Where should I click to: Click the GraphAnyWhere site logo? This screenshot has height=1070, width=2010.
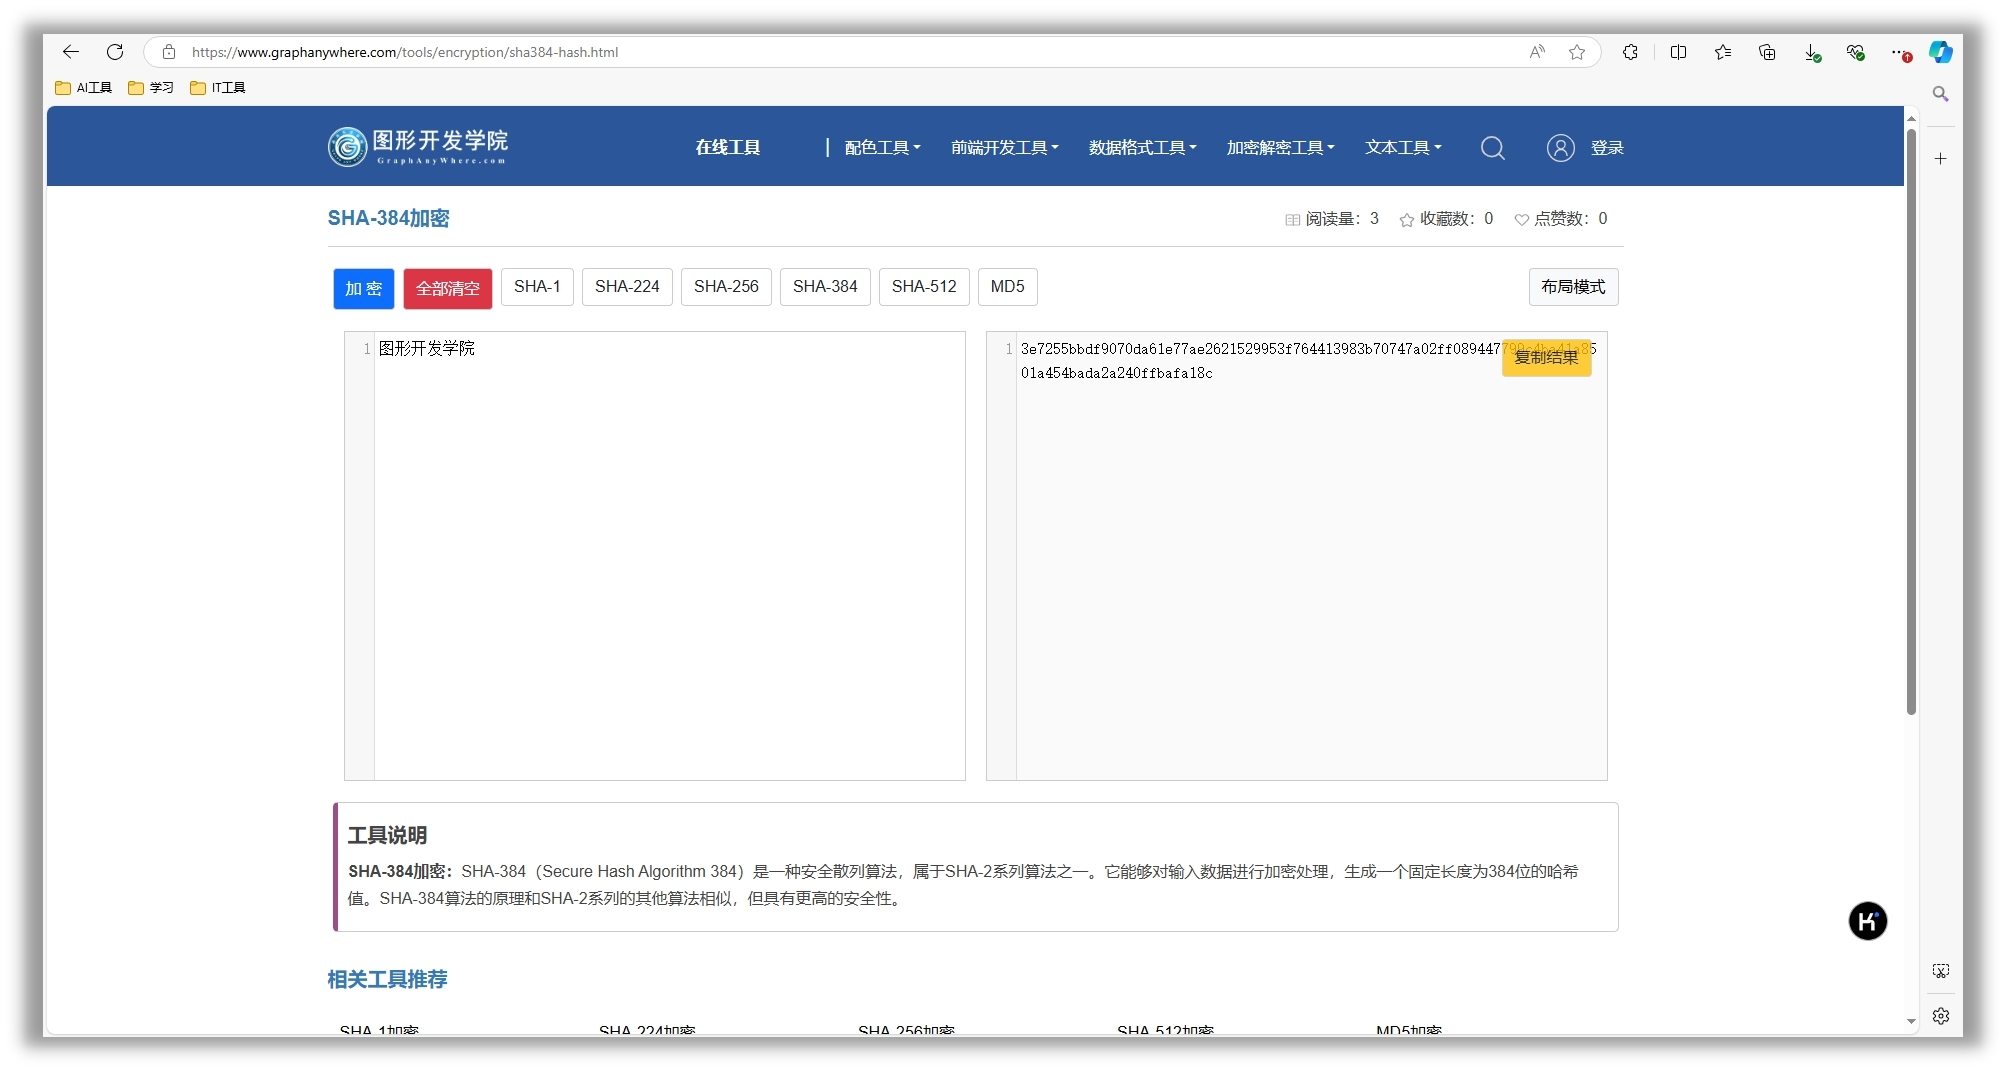point(418,147)
